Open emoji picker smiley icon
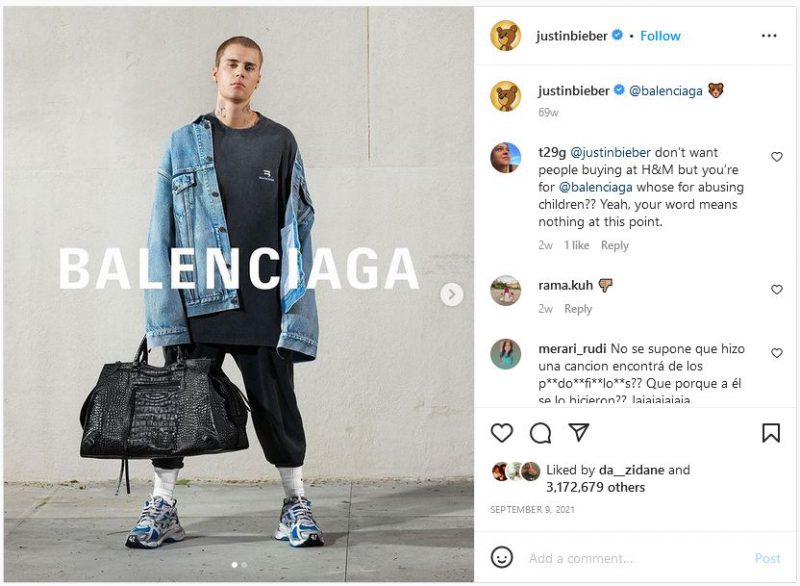800x586 pixels. 502,557
